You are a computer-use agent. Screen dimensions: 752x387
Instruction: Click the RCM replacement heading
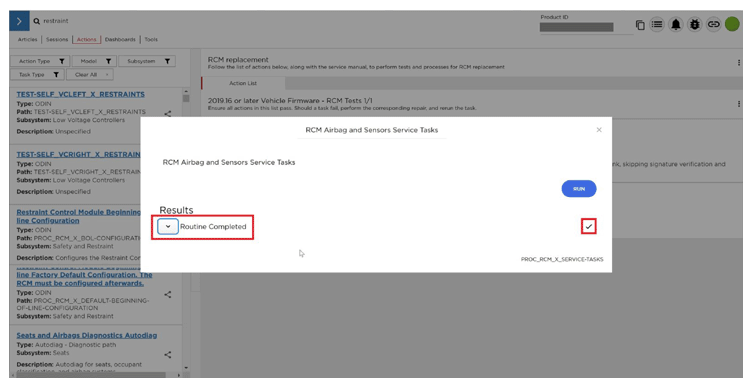point(238,59)
